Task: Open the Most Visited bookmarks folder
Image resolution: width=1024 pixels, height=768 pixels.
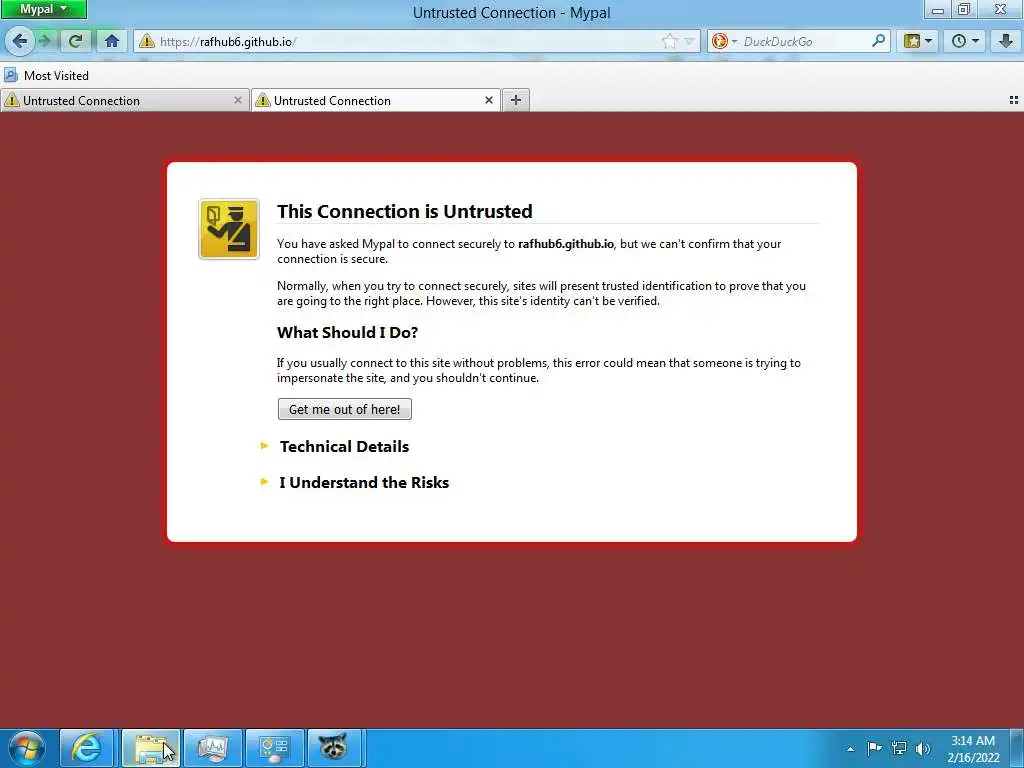Action: pos(46,75)
